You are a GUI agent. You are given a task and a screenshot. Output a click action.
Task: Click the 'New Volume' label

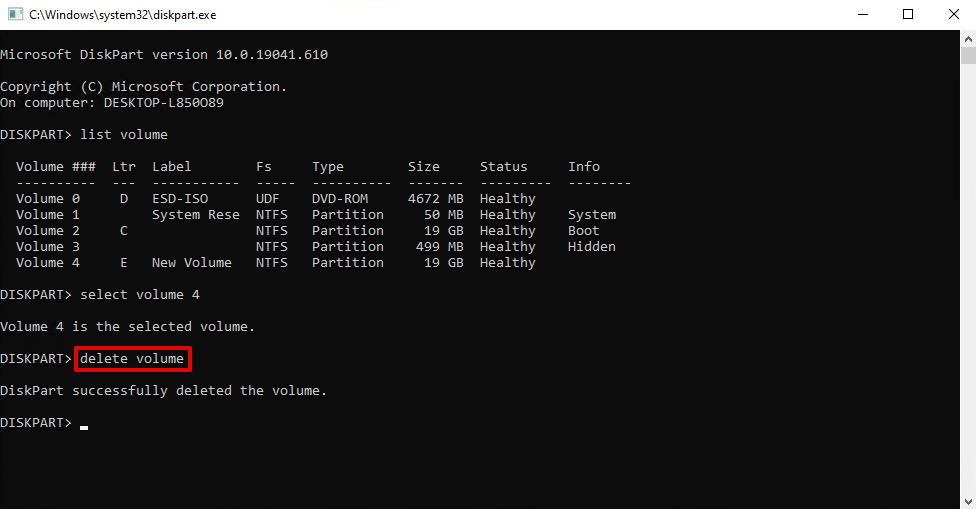pyautogui.click(x=192, y=263)
